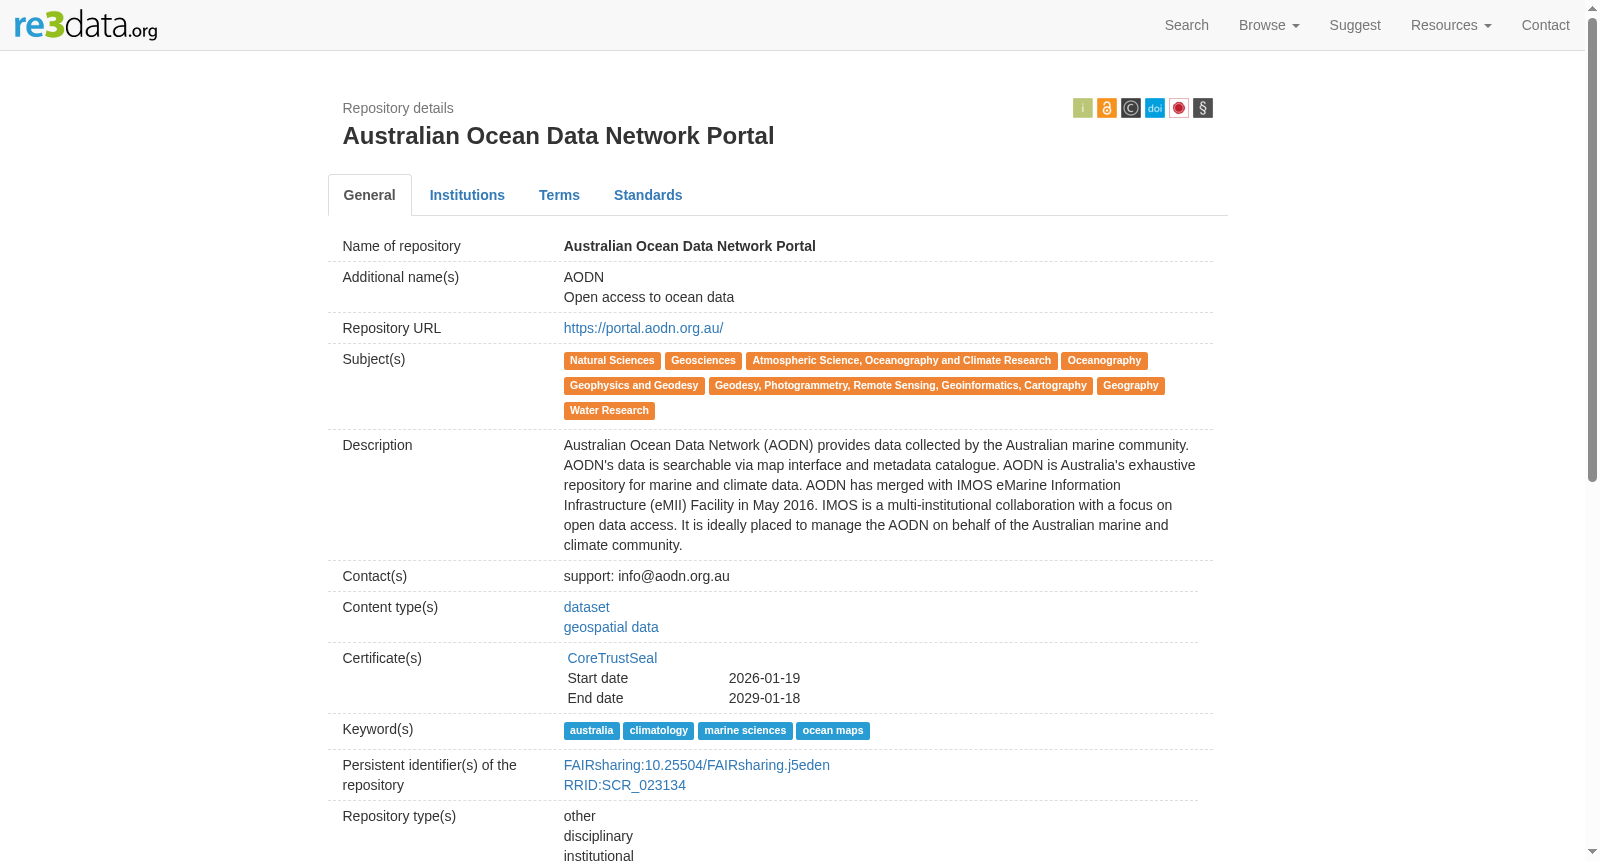Click the certificate end date 2029-01-18
The width and height of the screenshot is (1600, 861).
coord(764,698)
